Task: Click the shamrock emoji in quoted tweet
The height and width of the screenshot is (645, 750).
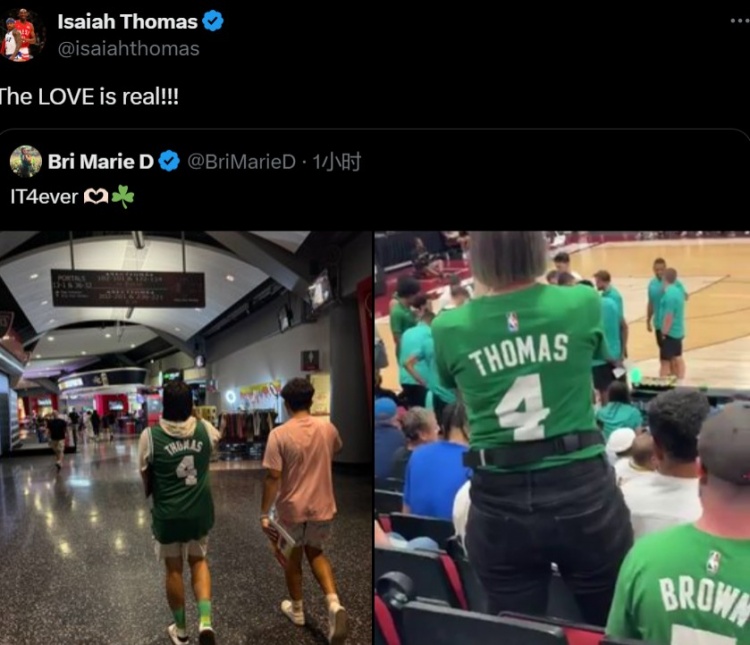Action: click(x=123, y=196)
